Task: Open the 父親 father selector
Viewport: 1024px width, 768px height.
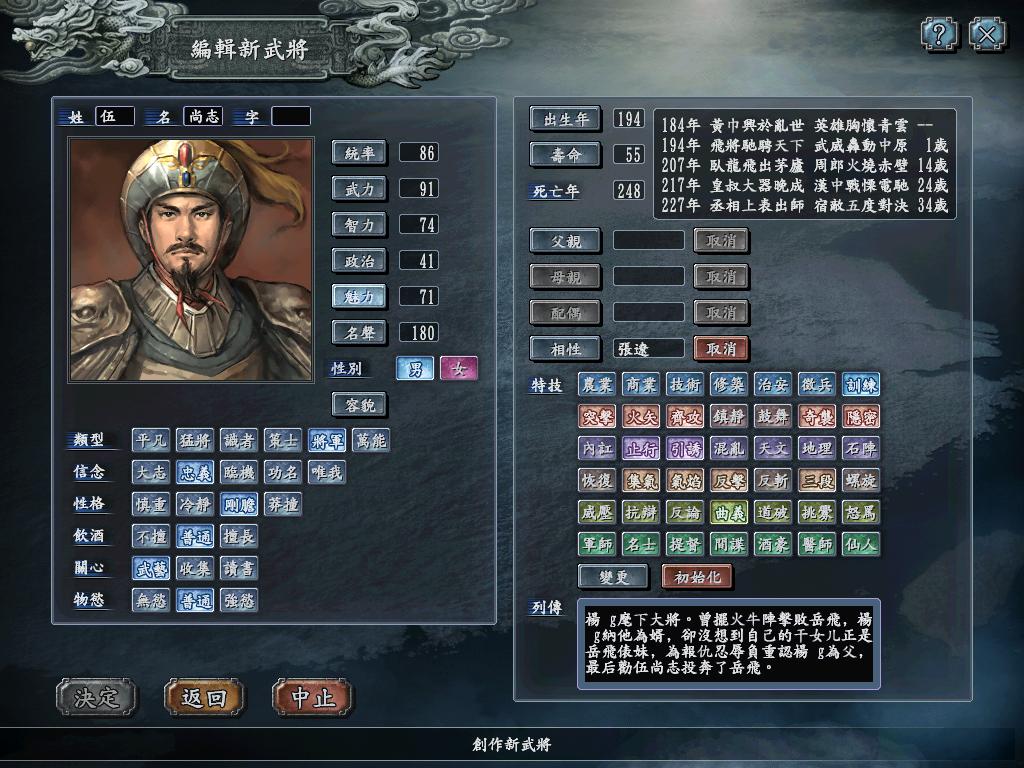Action: point(565,242)
